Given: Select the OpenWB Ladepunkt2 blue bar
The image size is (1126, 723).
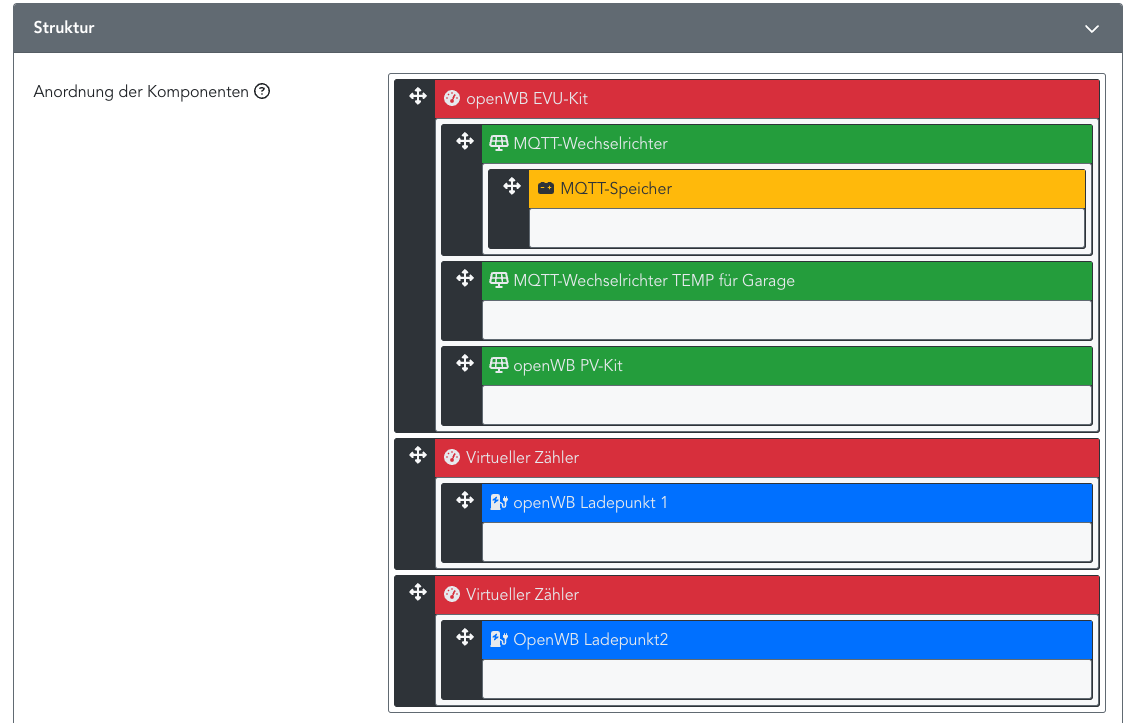Looking at the screenshot, I should pyautogui.click(x=787, y=640).
